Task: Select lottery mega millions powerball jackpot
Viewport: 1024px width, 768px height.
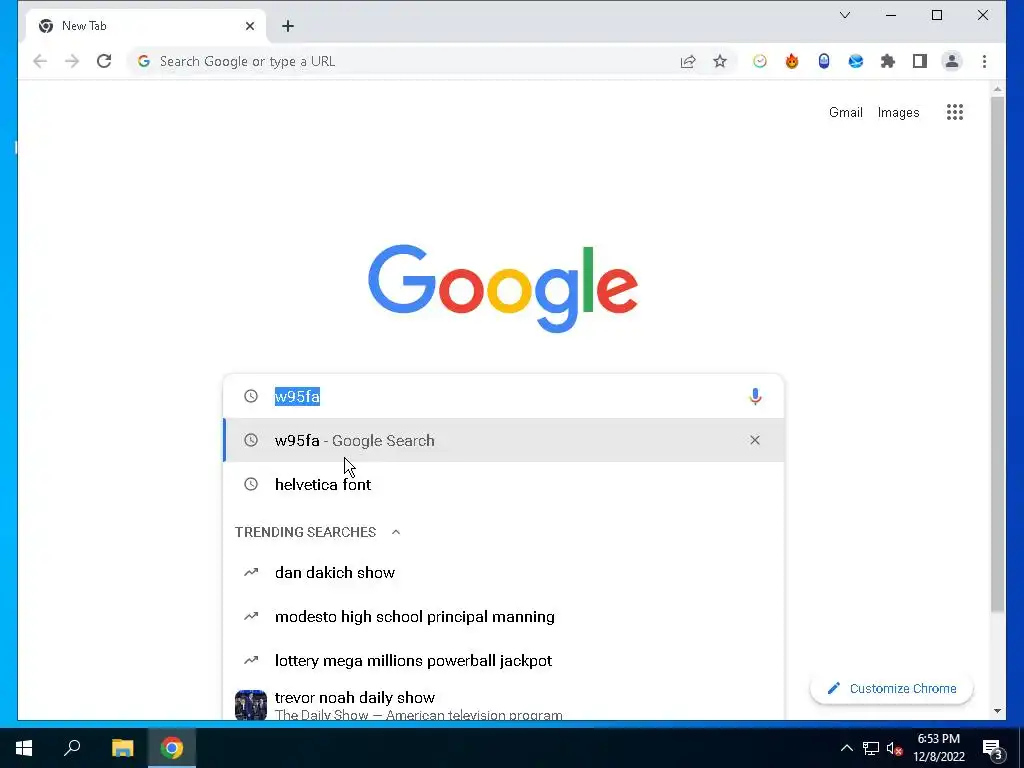Action: click(x=504, y=660)
